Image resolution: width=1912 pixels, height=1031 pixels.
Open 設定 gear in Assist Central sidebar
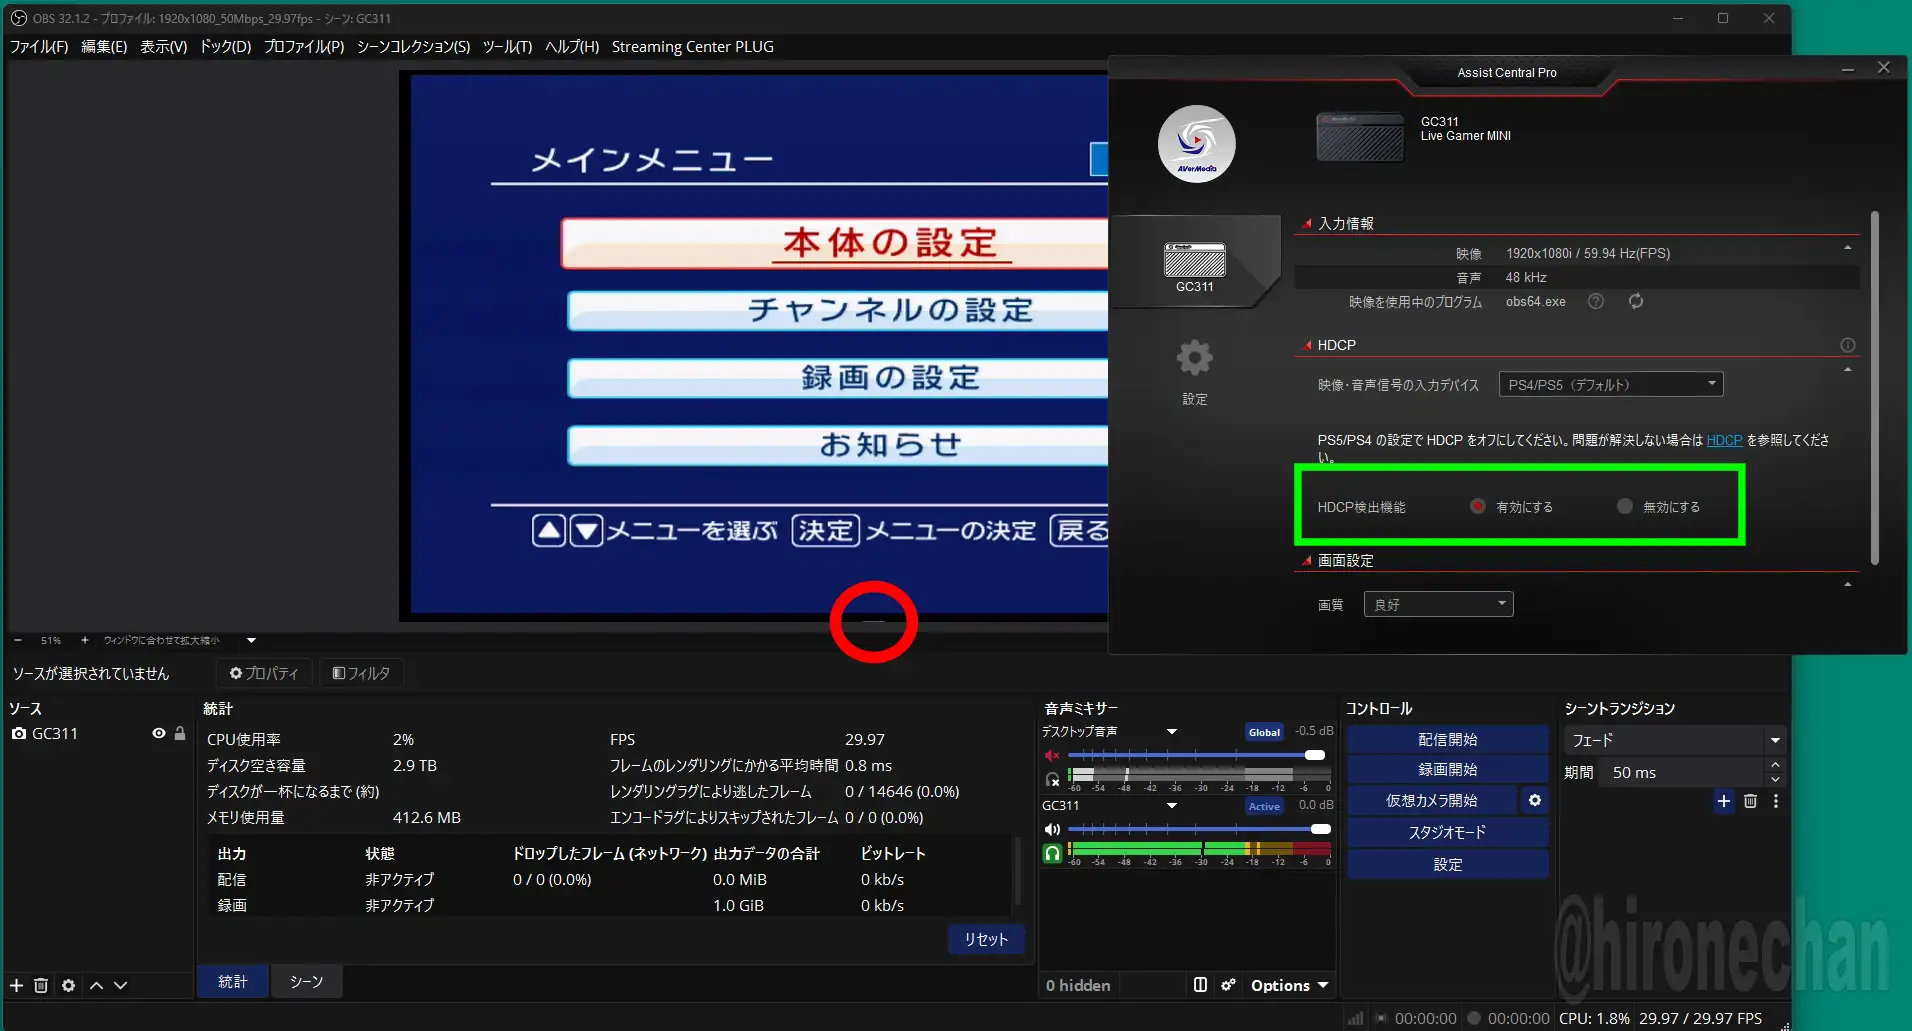(x=1195, y=371)
